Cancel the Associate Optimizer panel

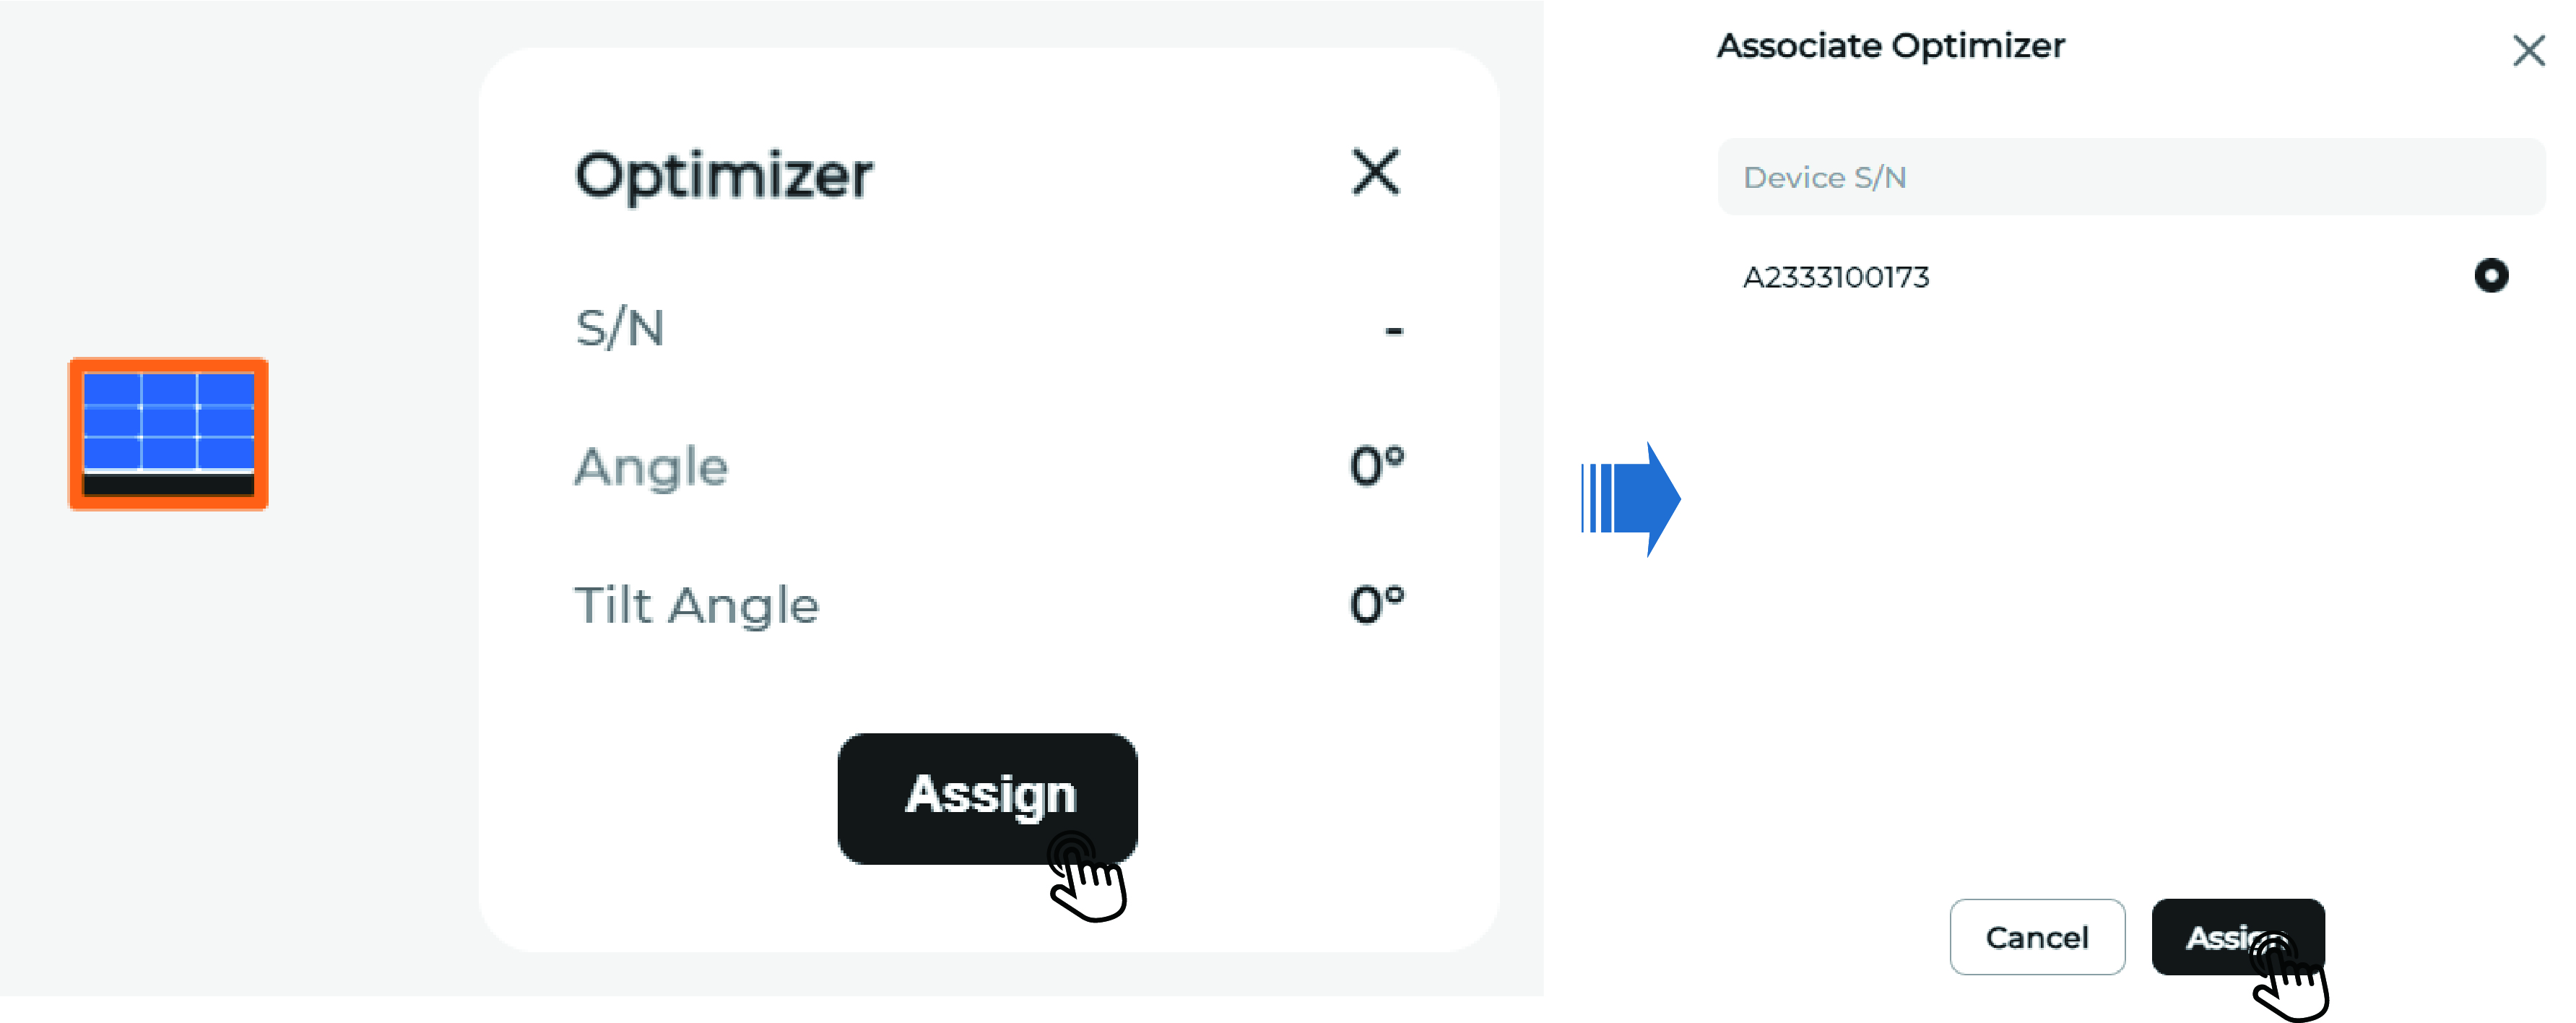pyautogui.click(x=2036, y=937)
